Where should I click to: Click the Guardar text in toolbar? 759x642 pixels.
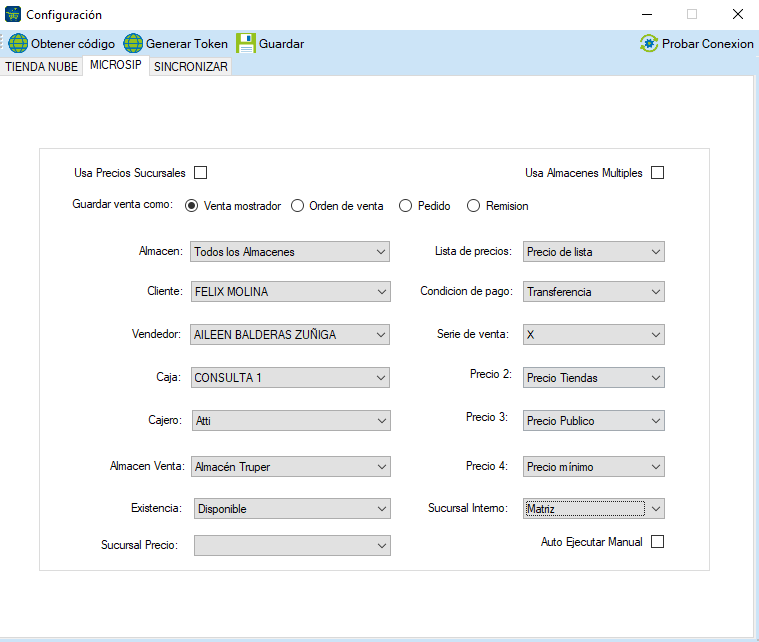pyautogui.click(x=282, y=44)
